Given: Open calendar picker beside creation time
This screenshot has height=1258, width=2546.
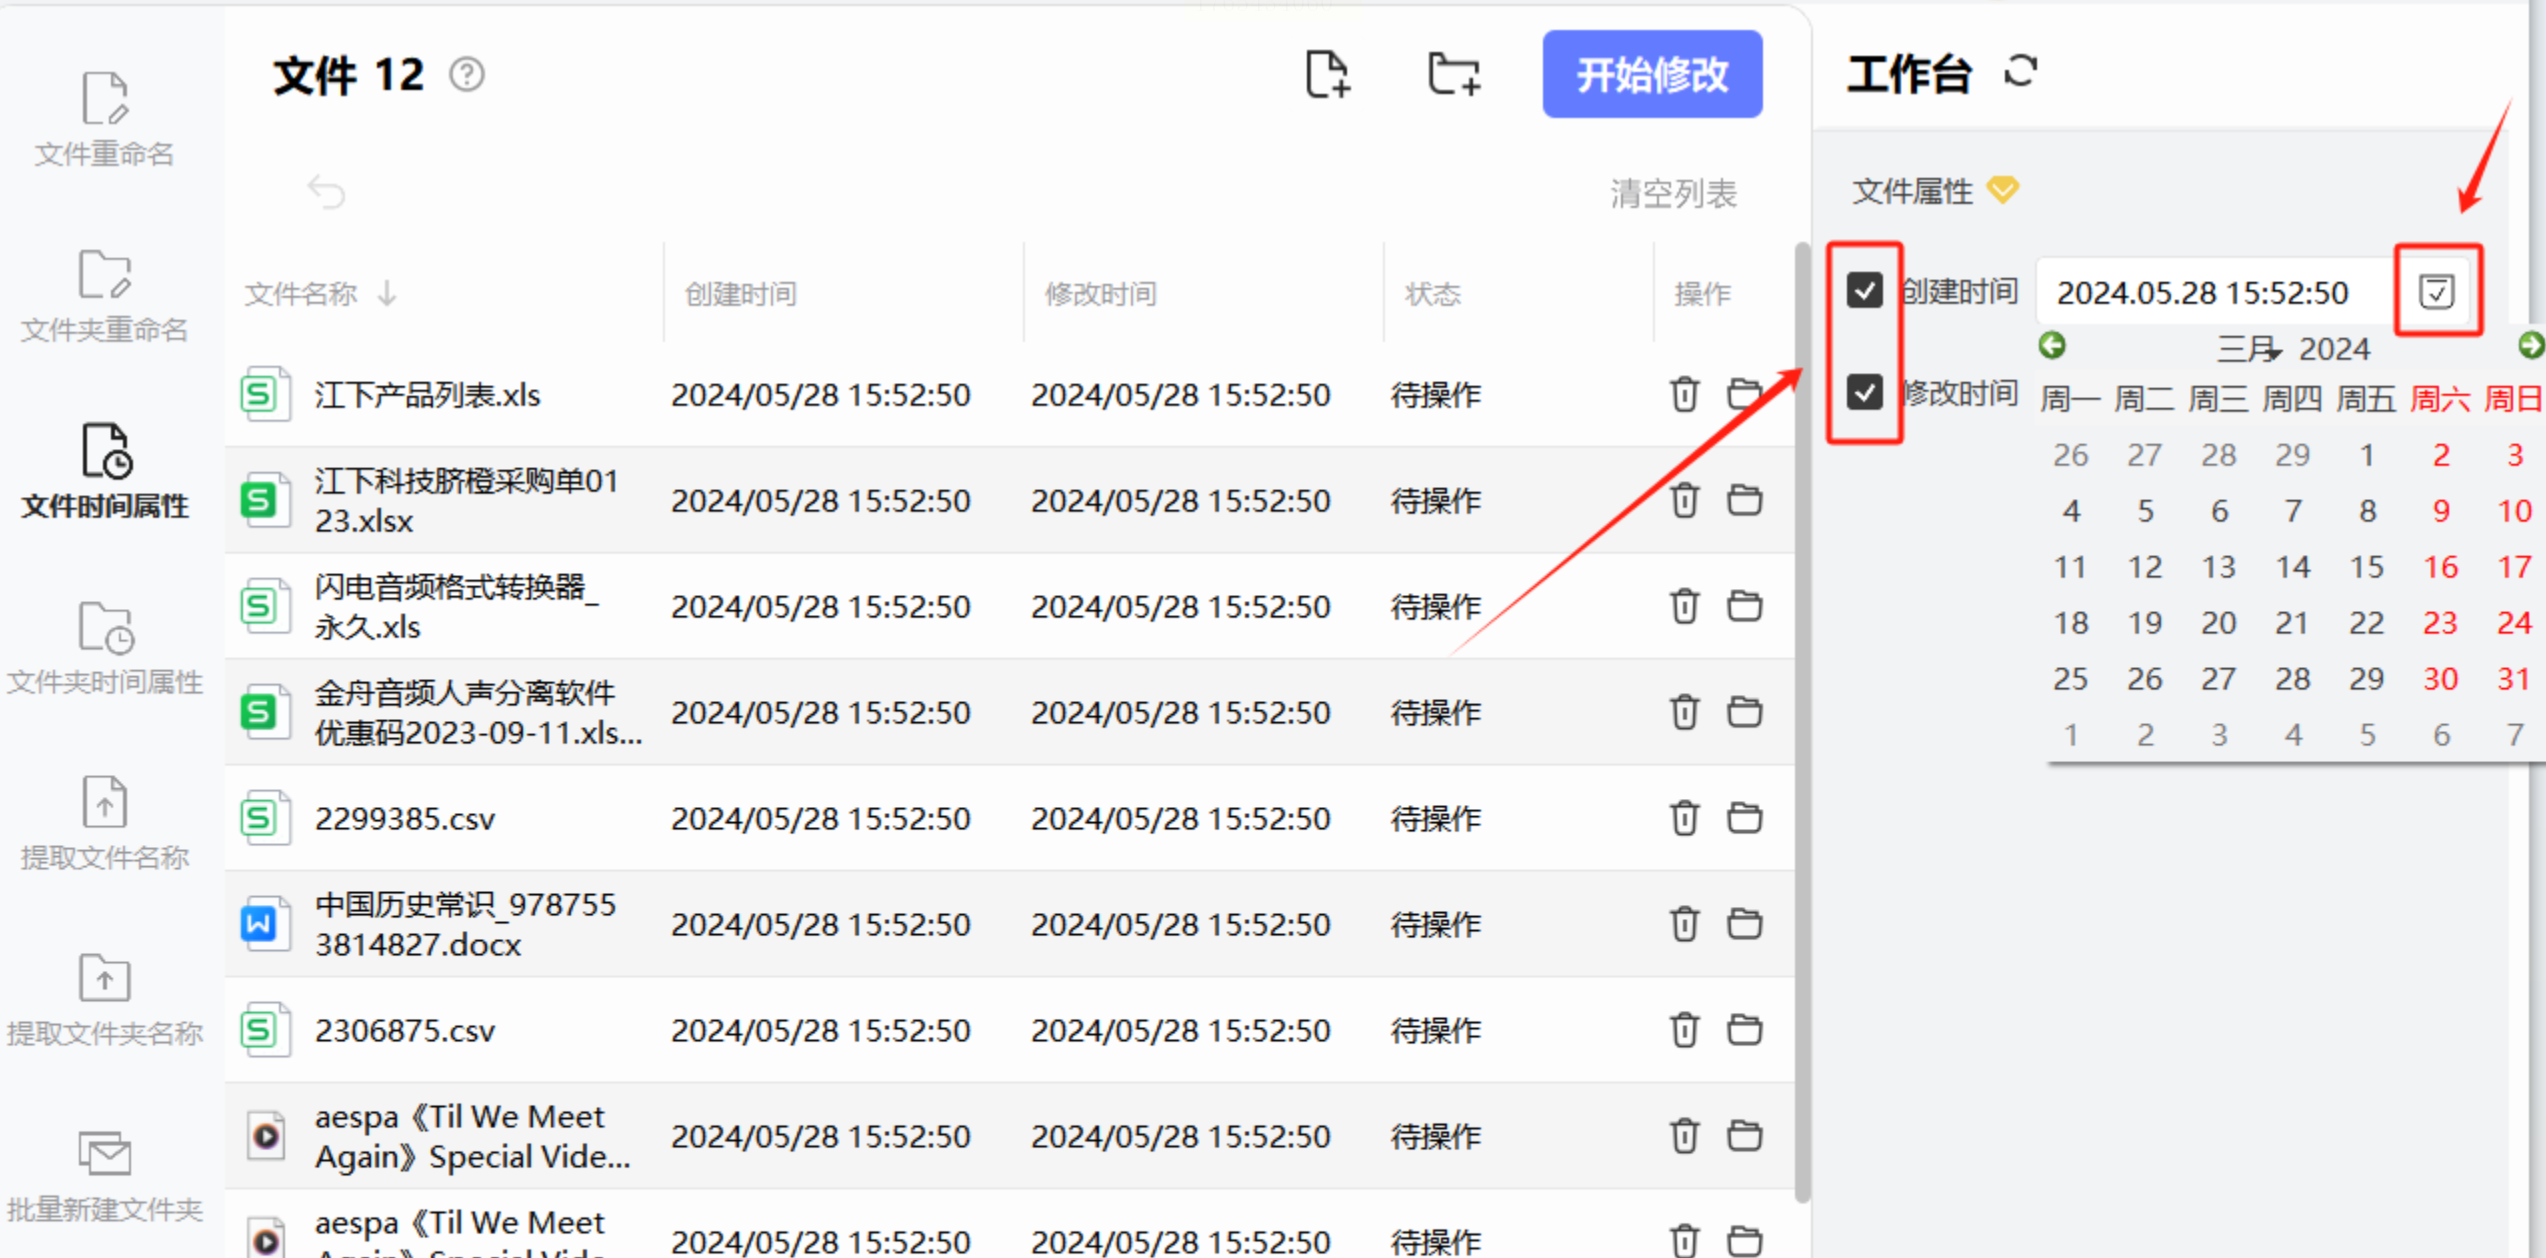Looking at the screenshot, I should [x=2436, y=291].
